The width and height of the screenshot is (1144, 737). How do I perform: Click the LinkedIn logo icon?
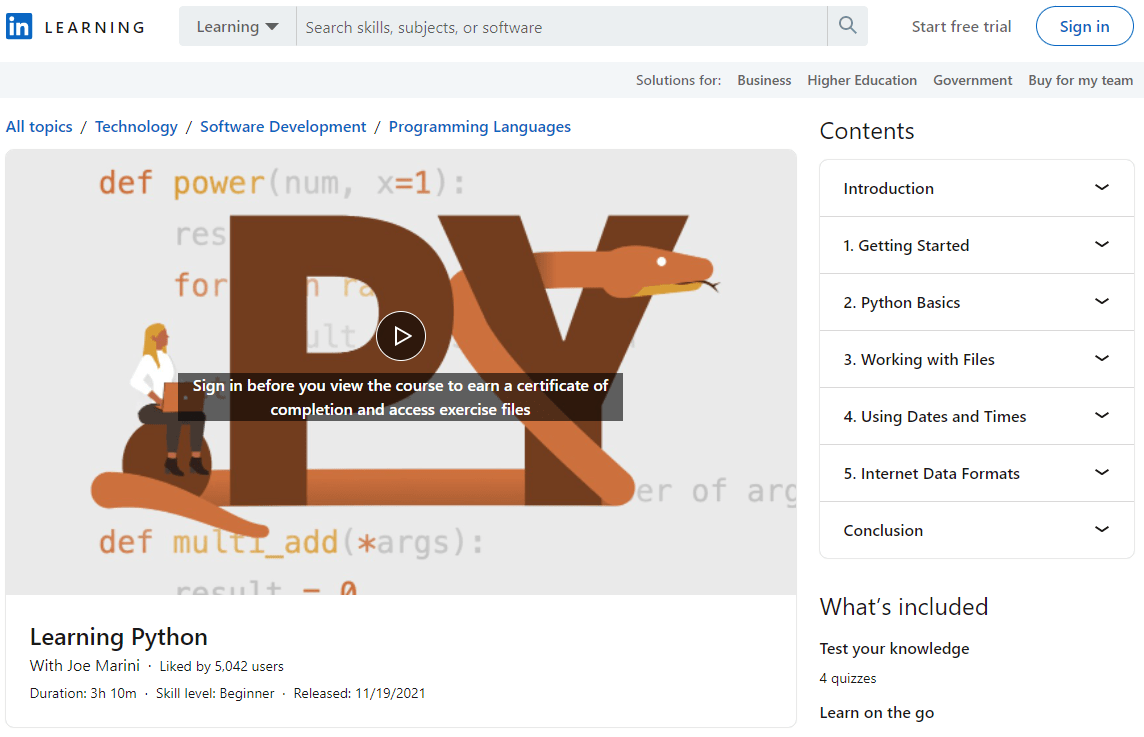point(19,27)
